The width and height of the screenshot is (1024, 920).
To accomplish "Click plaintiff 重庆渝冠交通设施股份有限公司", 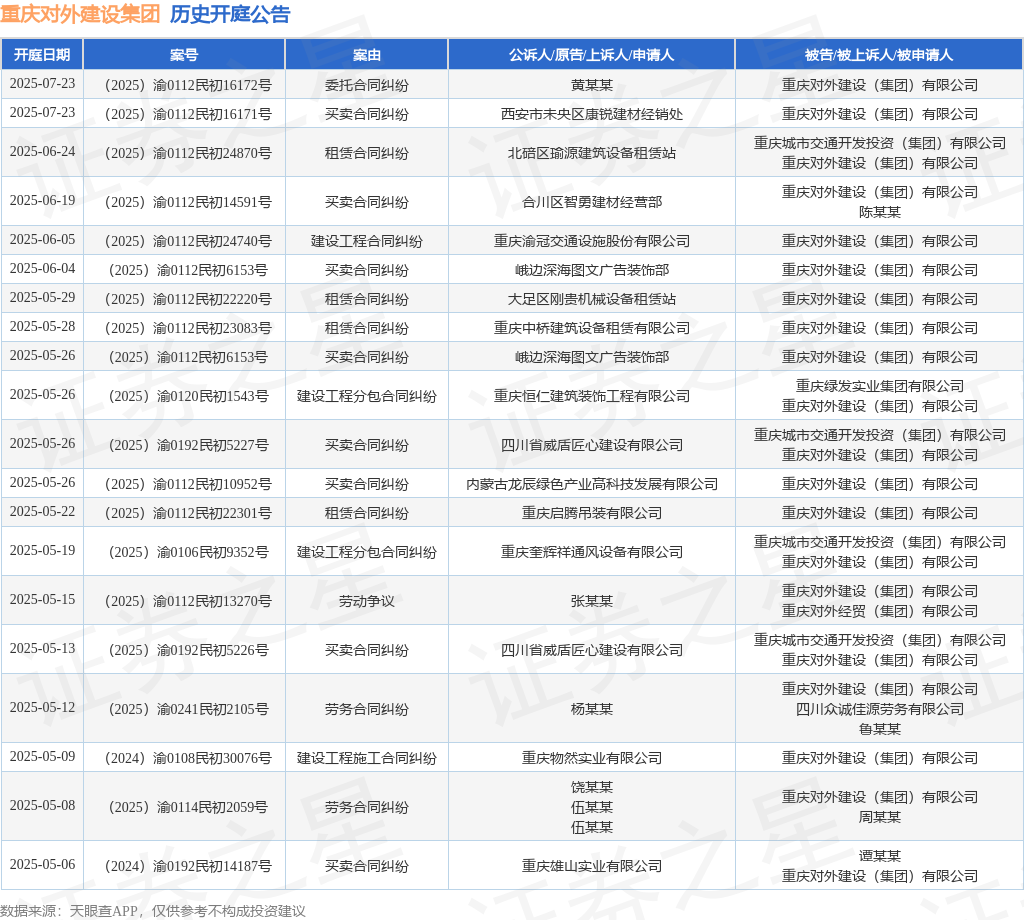I will pos(592,241).
